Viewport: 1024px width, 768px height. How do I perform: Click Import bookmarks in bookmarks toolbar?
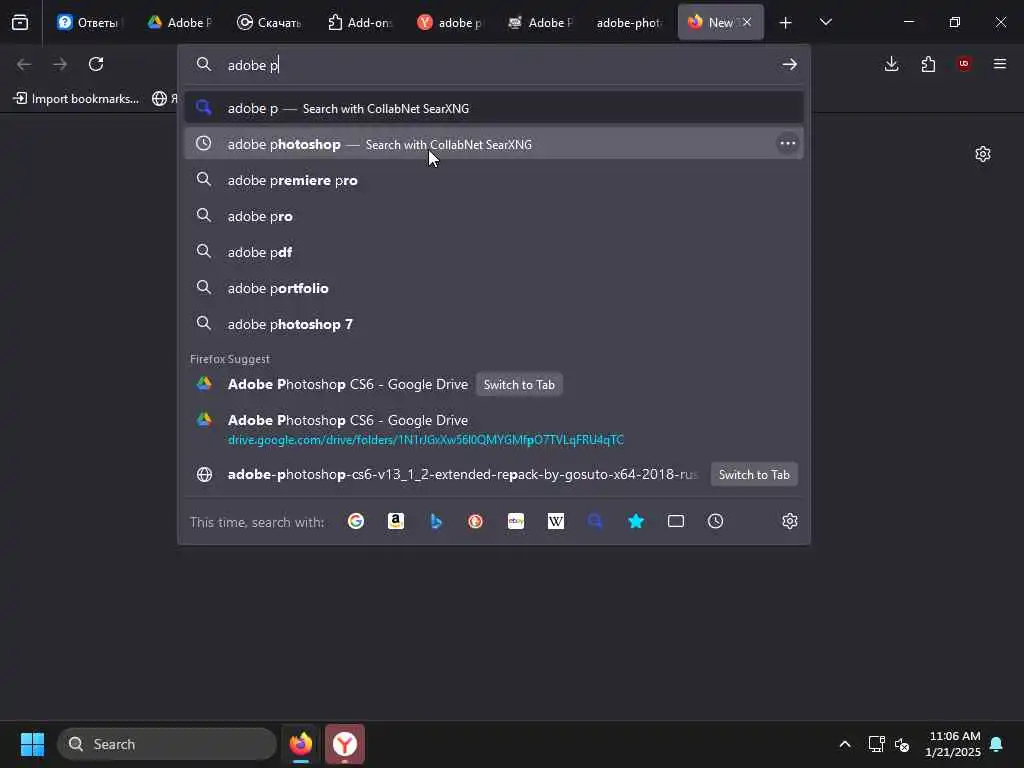point(76,99)
